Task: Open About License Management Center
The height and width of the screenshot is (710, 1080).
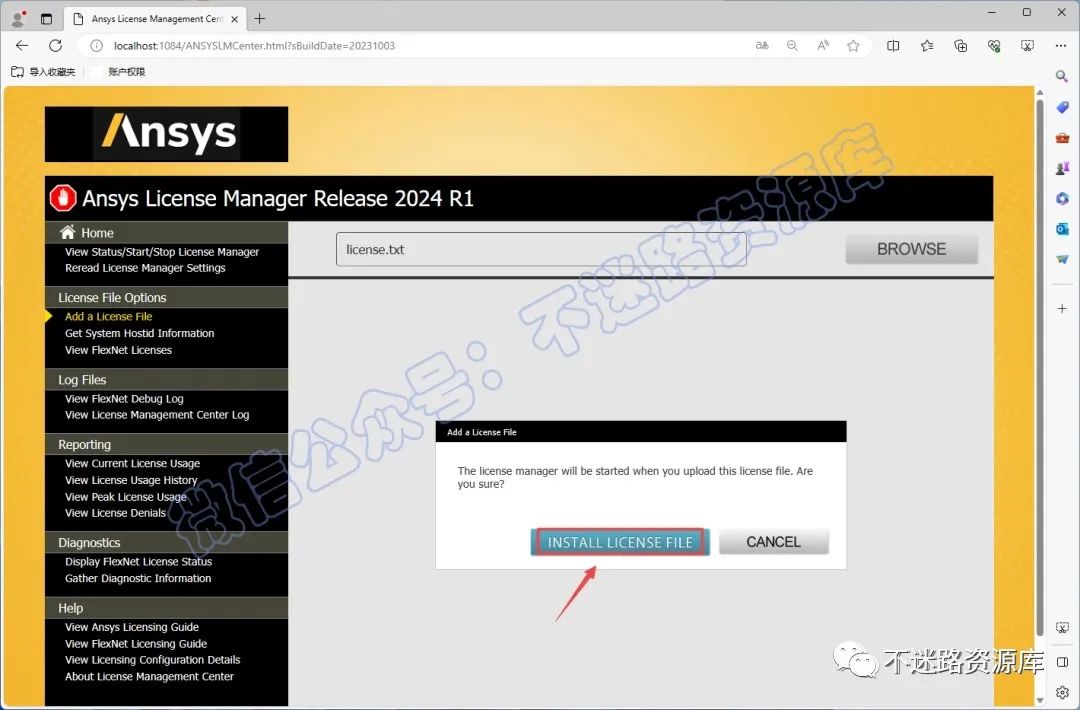Action: pyautogui.click(x=149, y=676)
